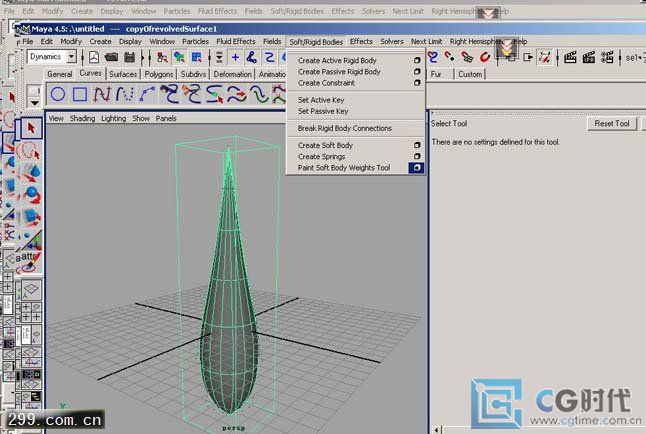
Task: Click the Attach Curves shelf icon
Action: 169,94
